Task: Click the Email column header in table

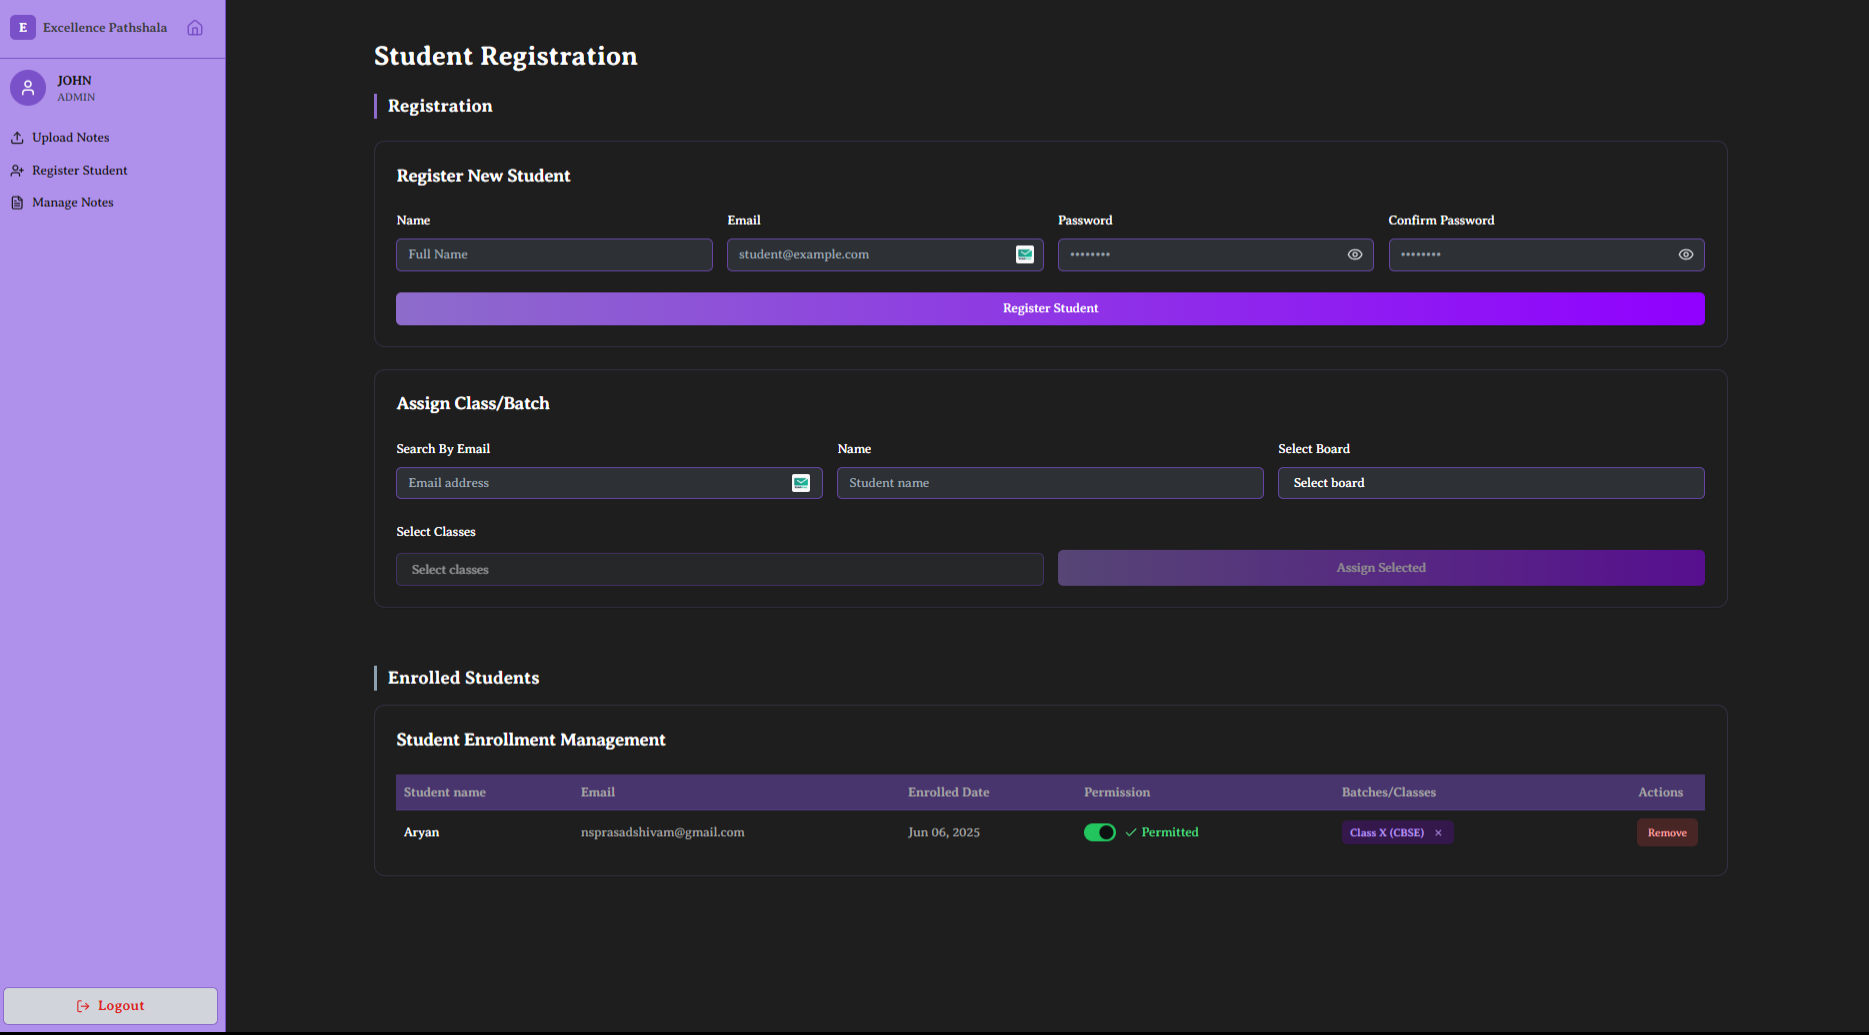Action: point(598,793)
